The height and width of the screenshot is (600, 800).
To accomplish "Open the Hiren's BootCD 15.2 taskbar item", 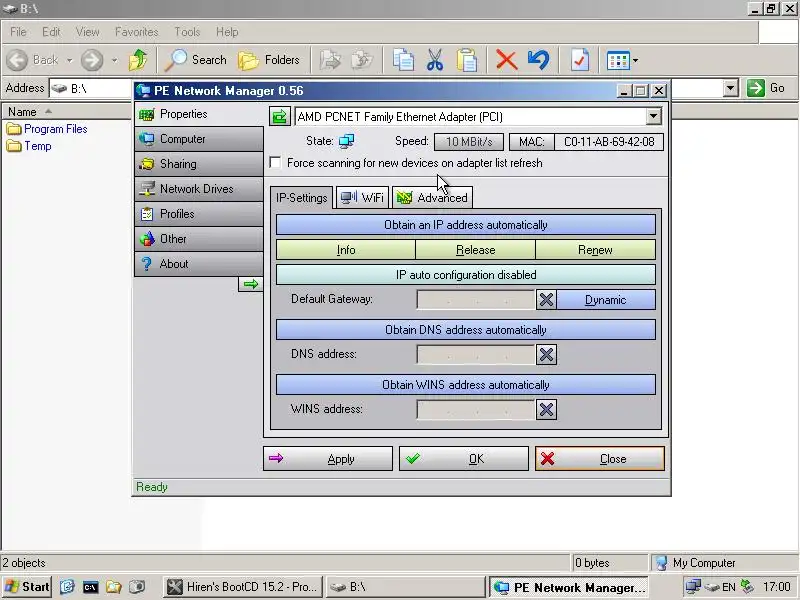I will point(243,587).
